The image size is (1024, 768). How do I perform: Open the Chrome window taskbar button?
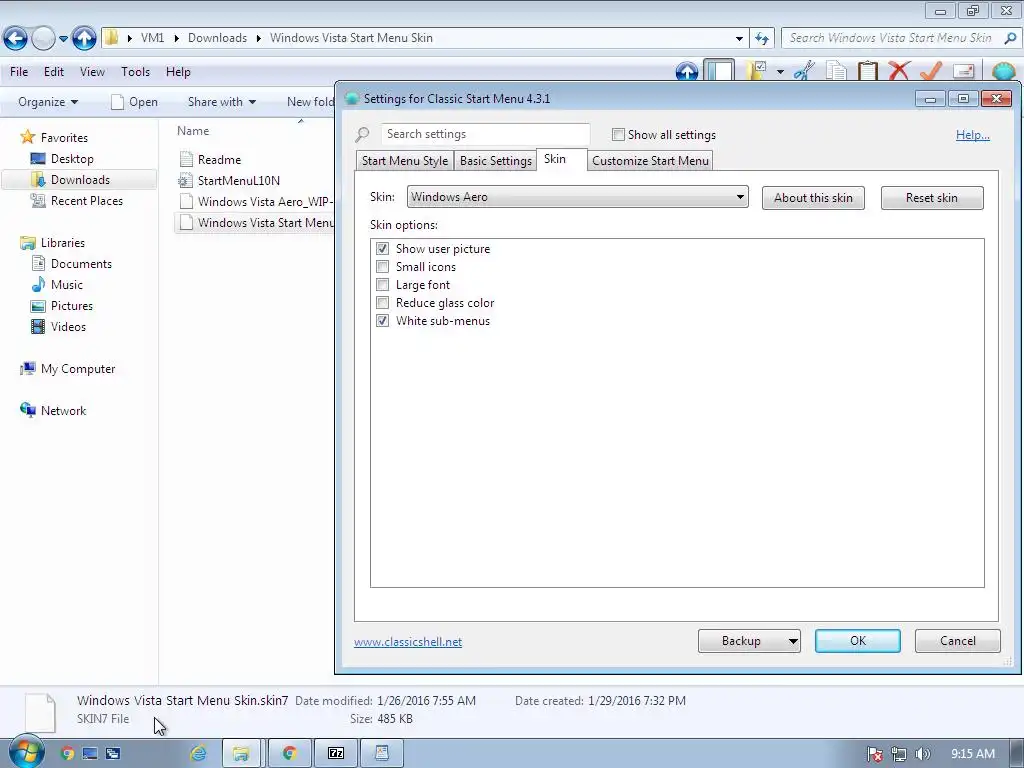tap(290, 754)
